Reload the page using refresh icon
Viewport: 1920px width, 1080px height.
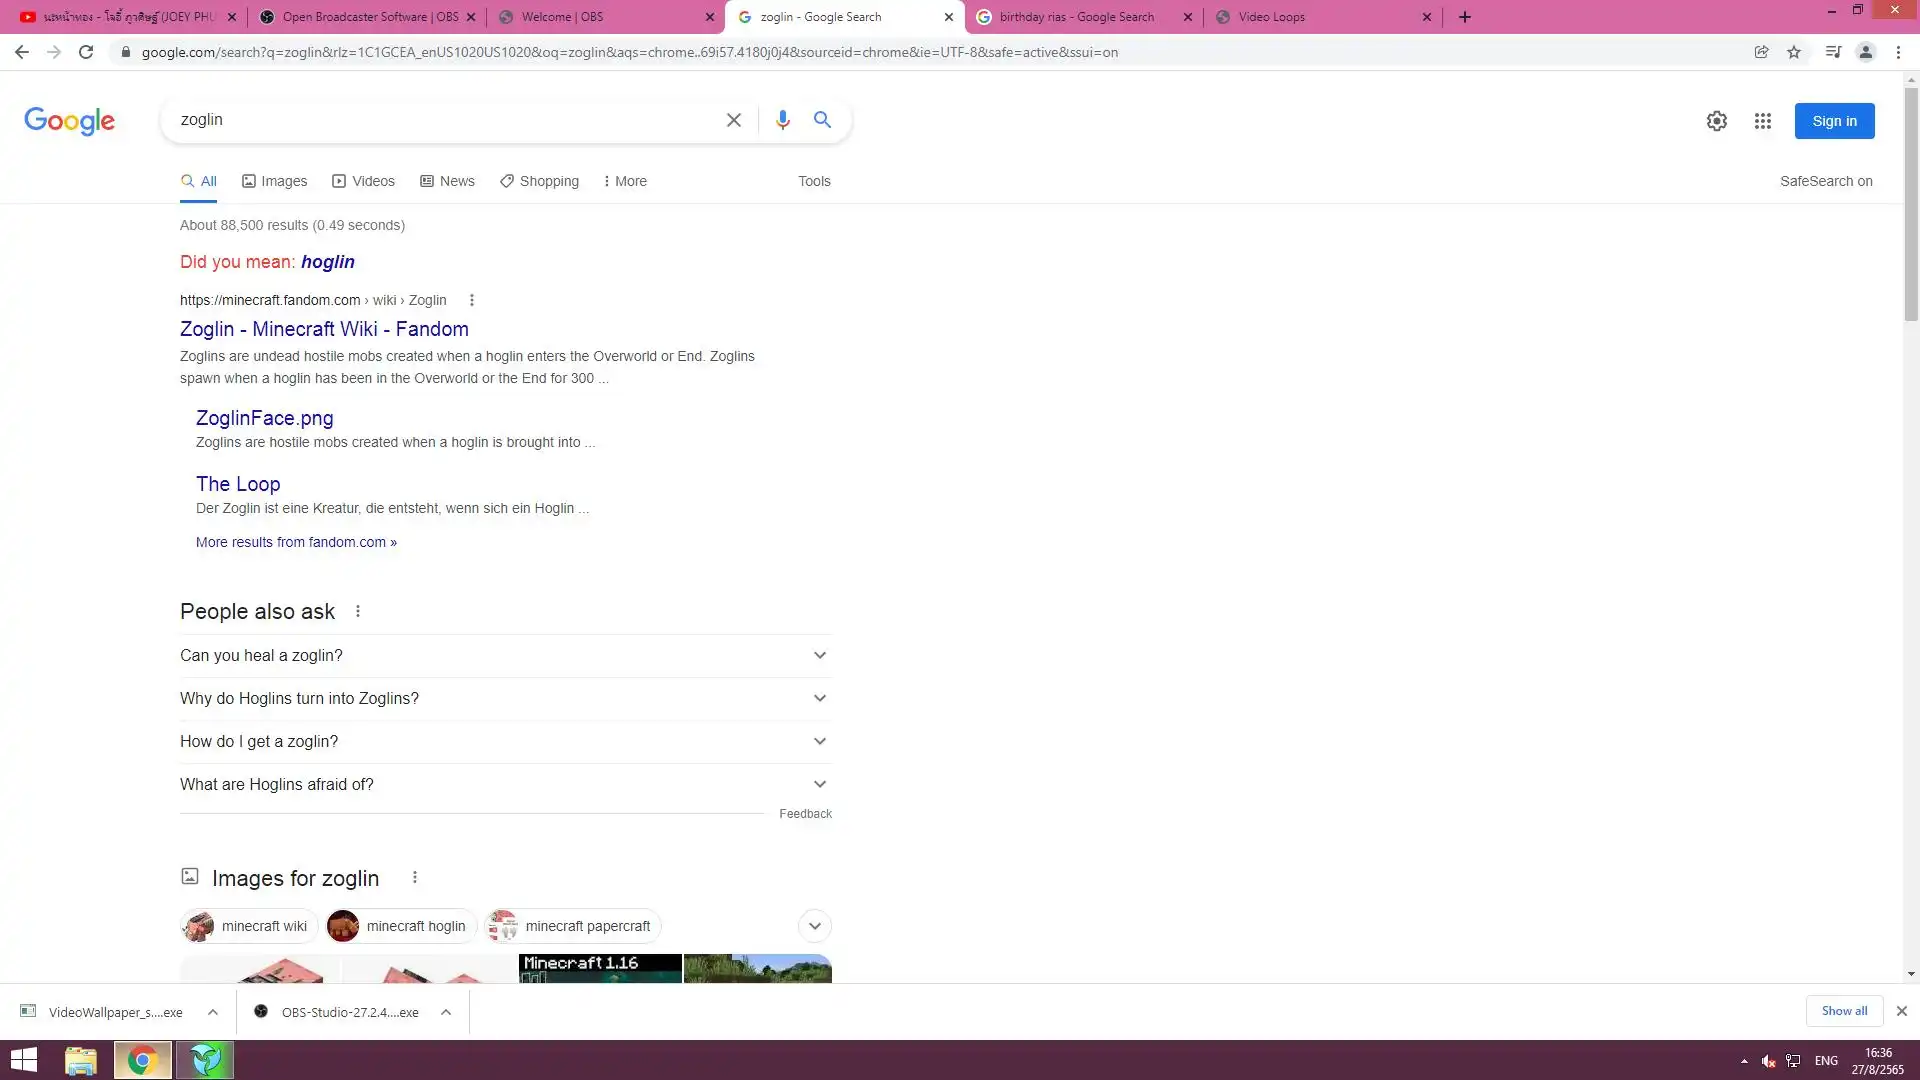tap(86, 52)
